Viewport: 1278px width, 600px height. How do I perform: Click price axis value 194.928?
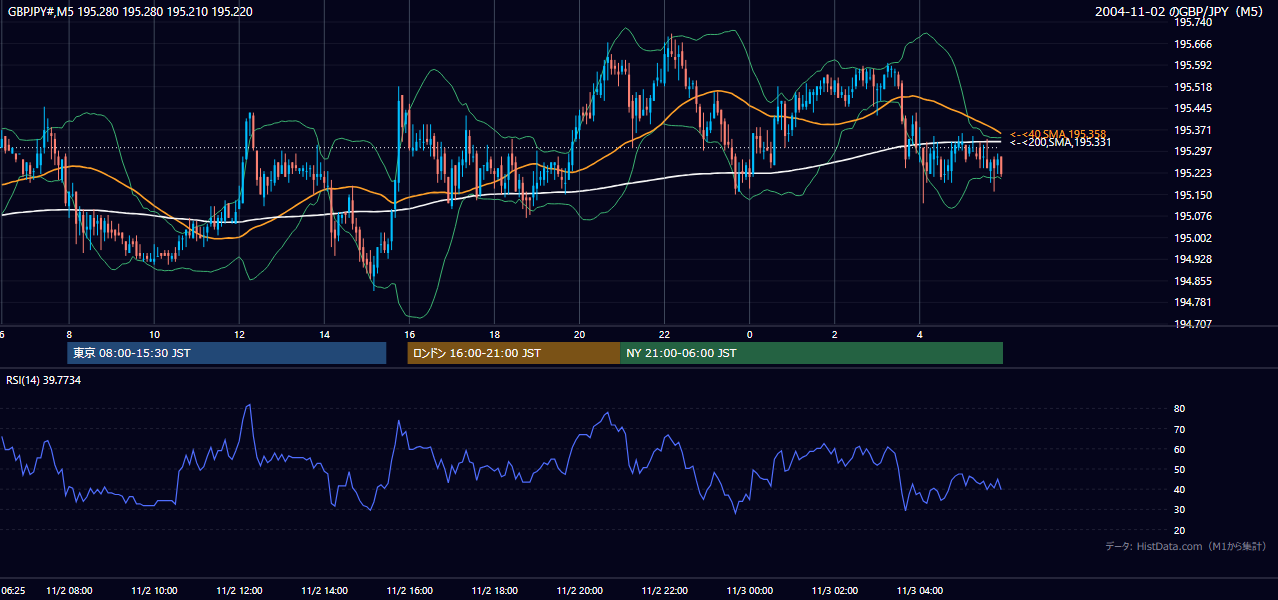[x=1193, y=259]
